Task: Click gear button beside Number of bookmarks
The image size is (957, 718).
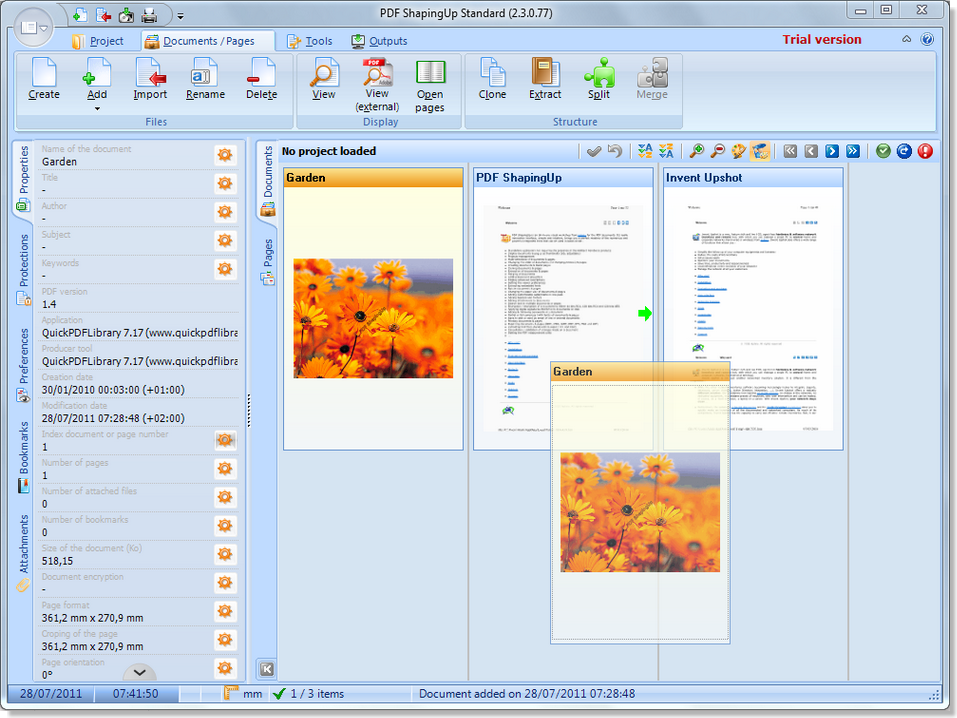Action: 225,526
